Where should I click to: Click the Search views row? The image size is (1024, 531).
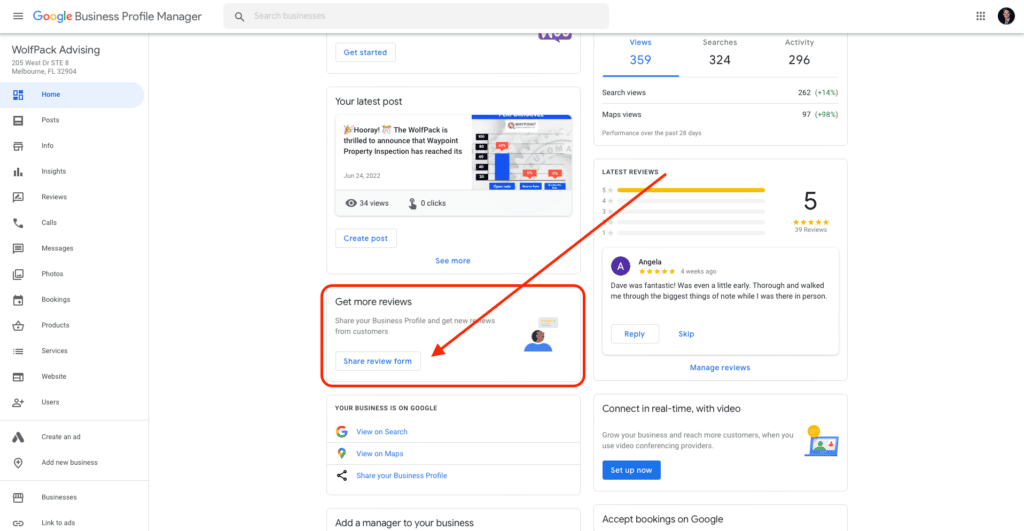720,93
